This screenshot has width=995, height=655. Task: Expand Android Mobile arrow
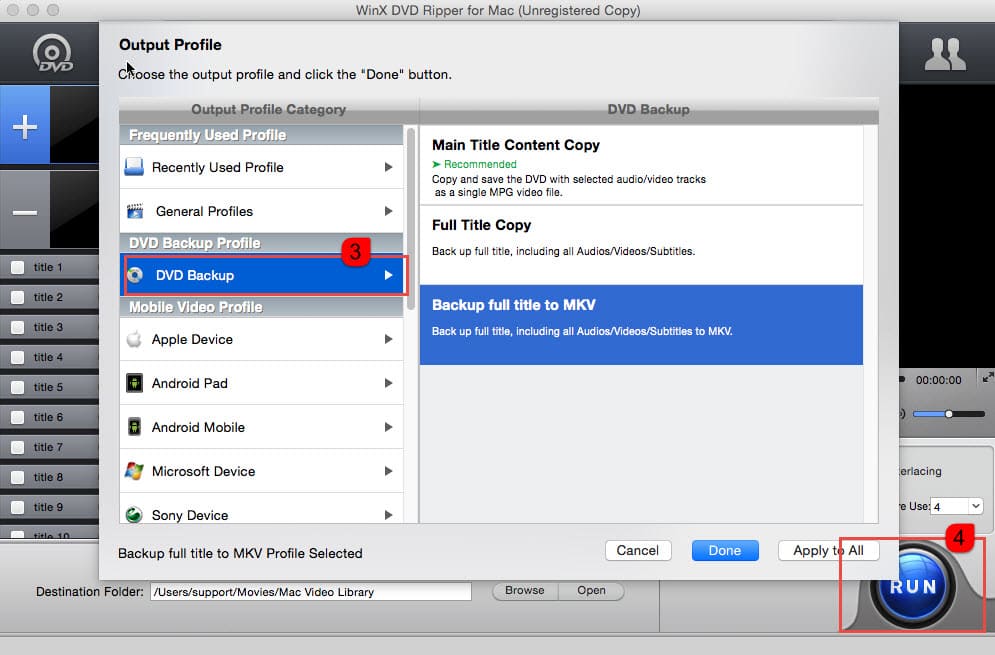pos(388,427)
